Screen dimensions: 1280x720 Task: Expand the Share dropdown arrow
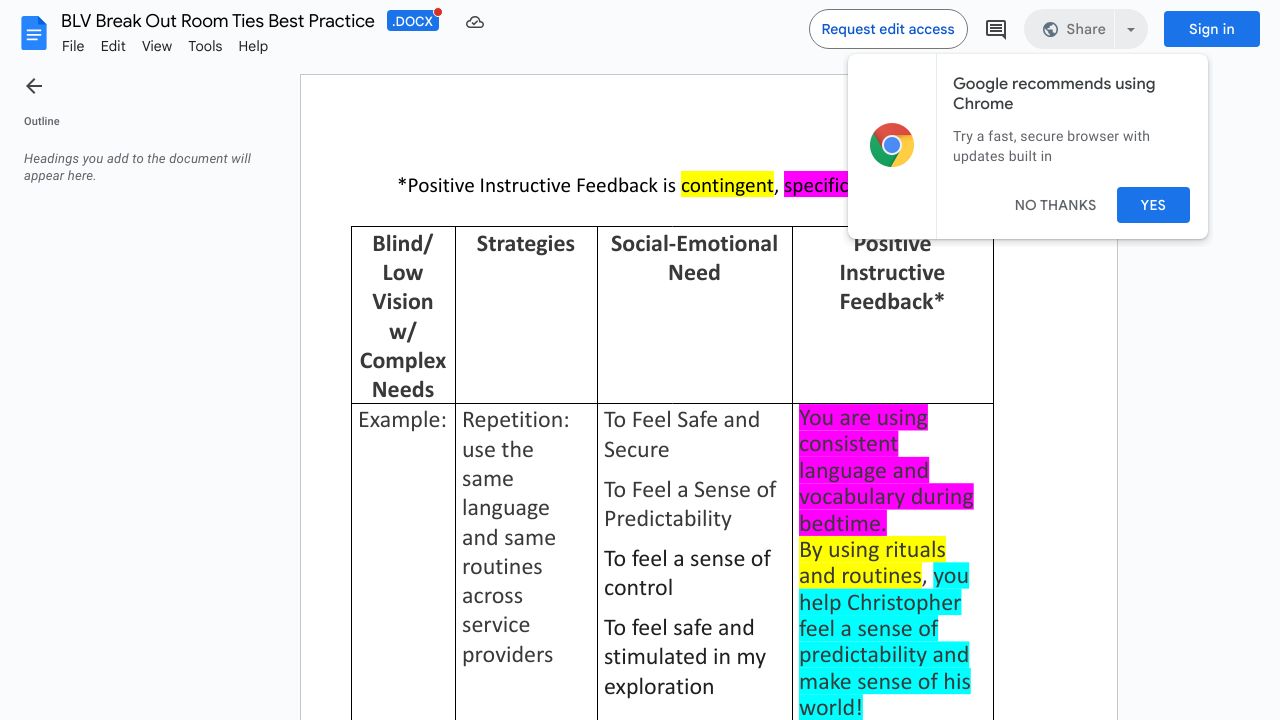tap(1131, 29)
